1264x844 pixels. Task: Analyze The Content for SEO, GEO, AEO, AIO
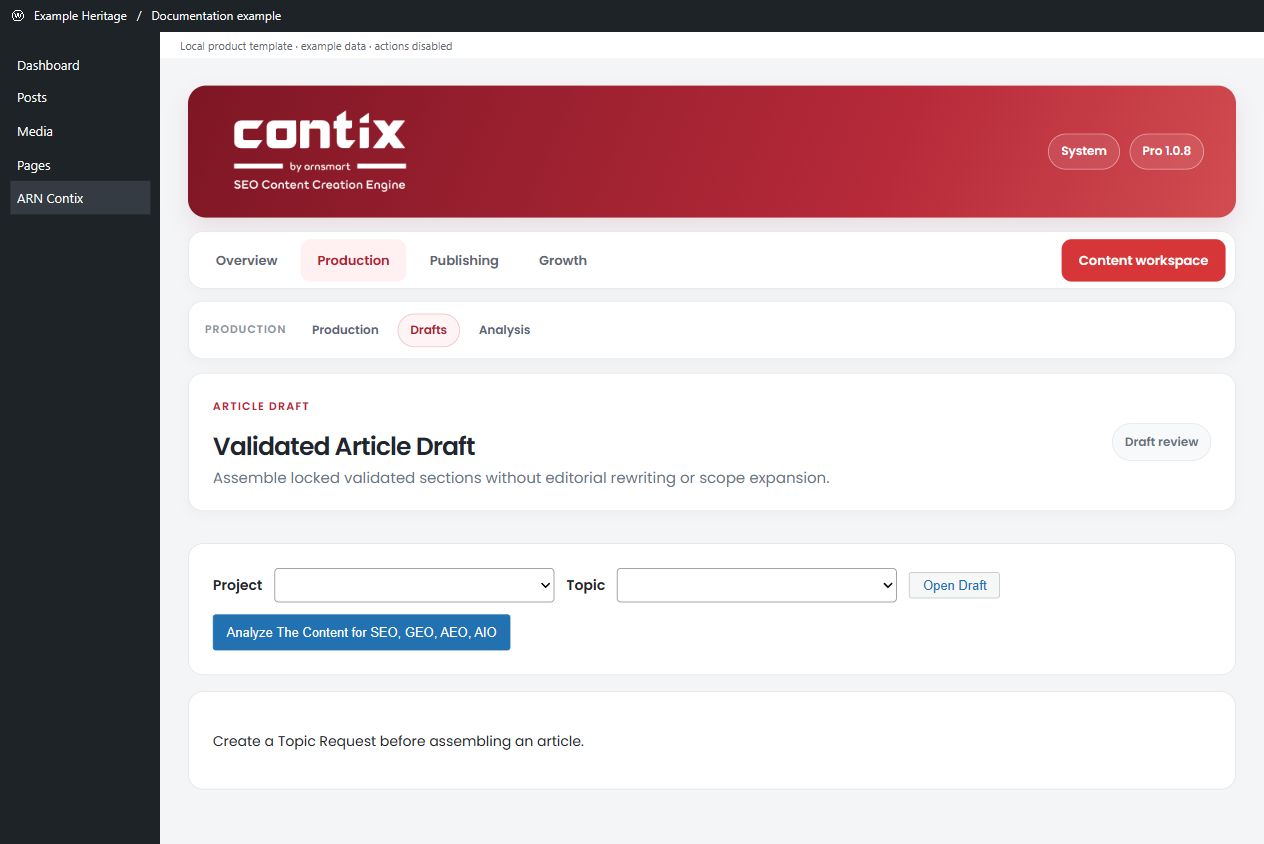(x=361, y=632)
